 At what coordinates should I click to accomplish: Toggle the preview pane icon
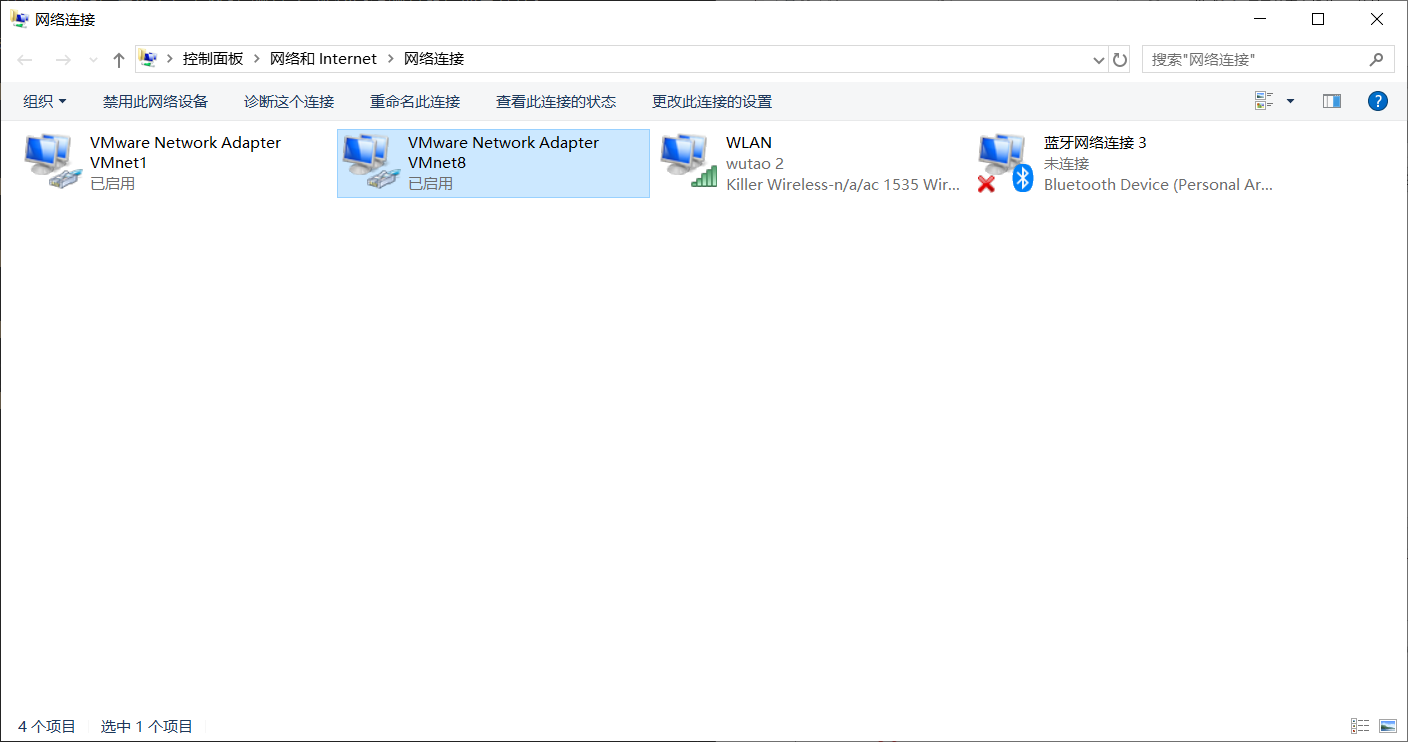[x=1331, y=101]
